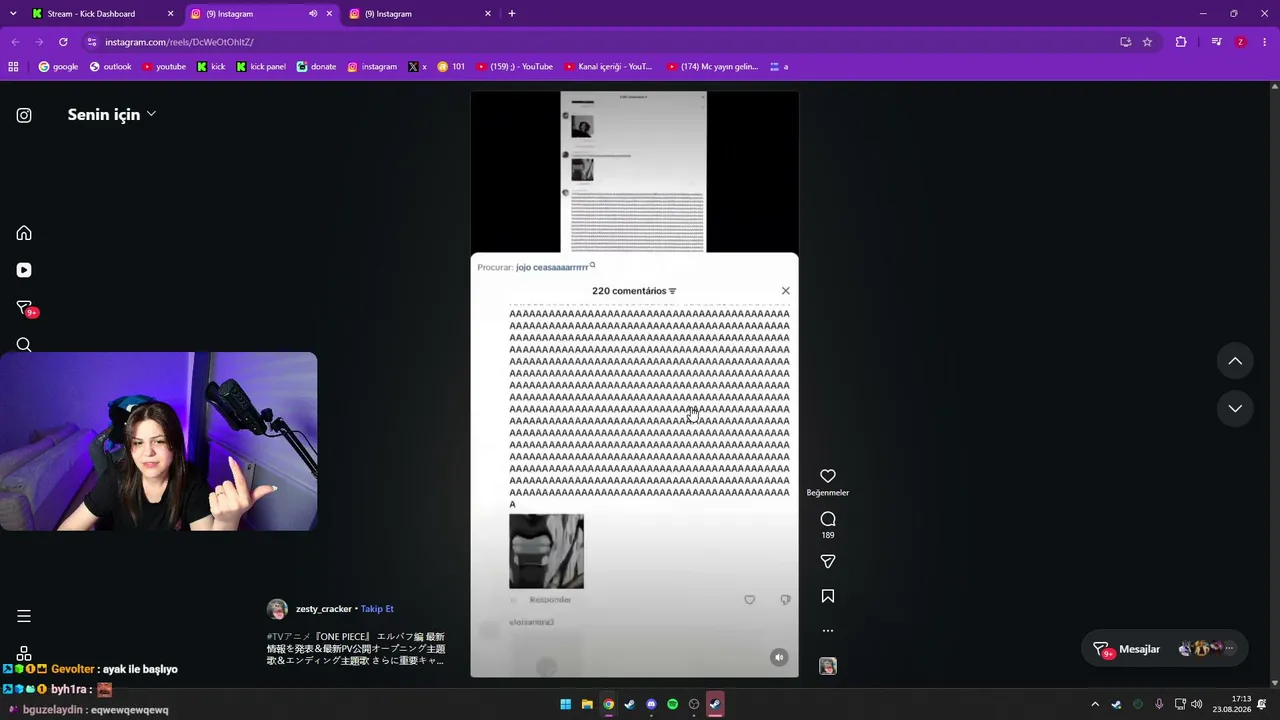Open the 'kick' bookmark

pos(211,67)
